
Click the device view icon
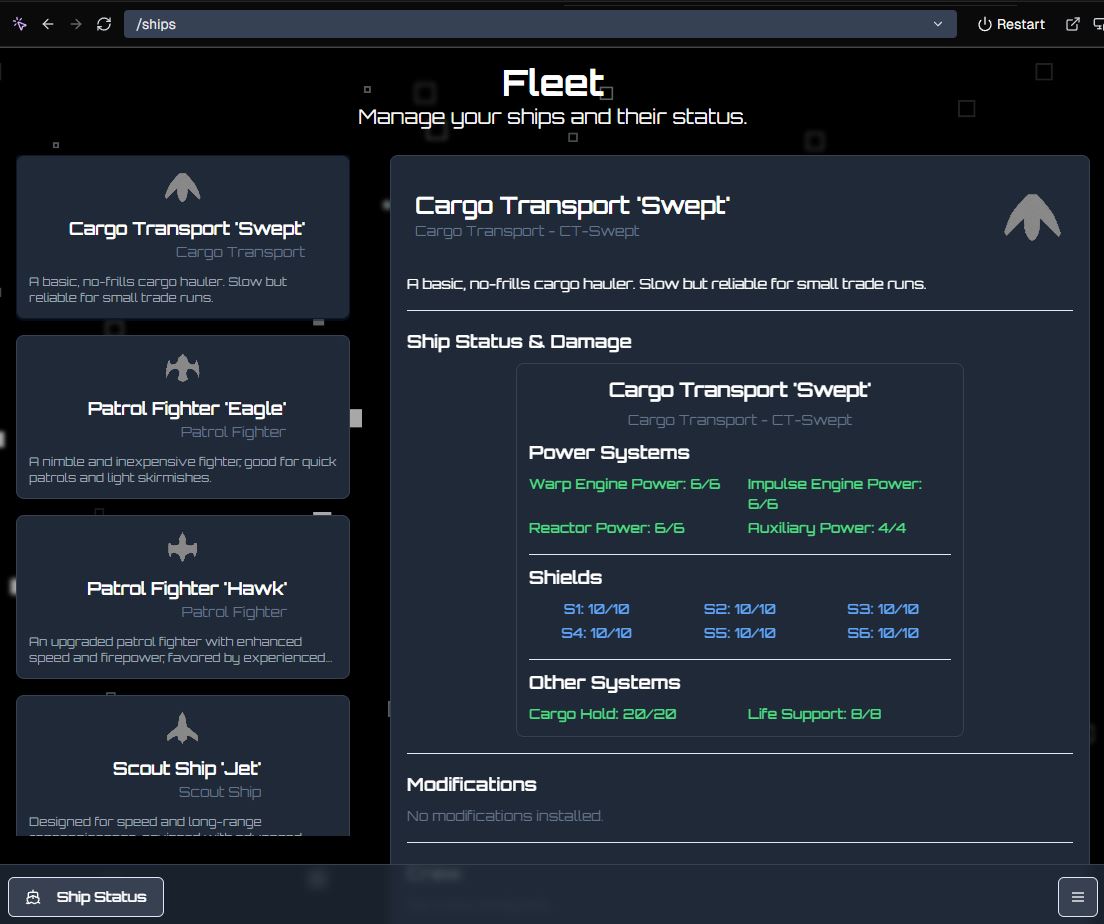[x=1099, y=24]
